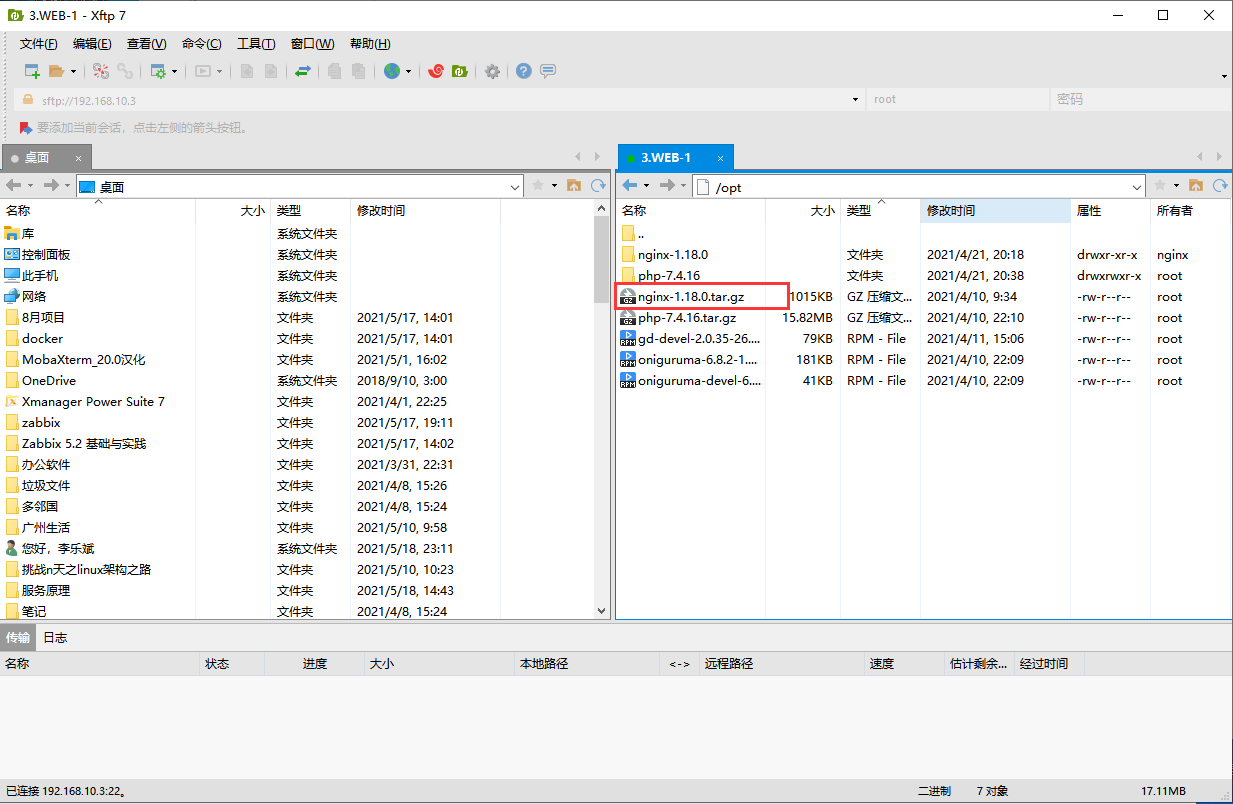1233x804 pixels.
Task: Select the php-7.4.16 remote folder
Action: point(669,276)
